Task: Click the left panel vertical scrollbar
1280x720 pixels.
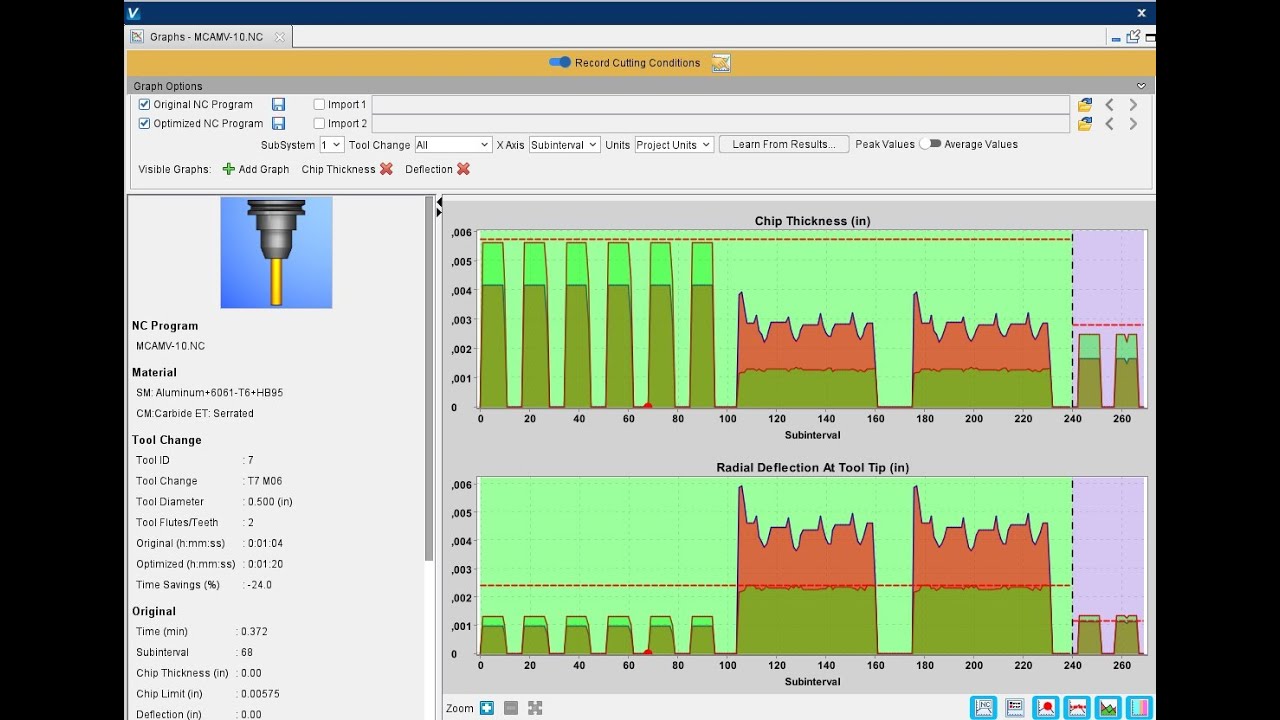Action: pos(430,380)
